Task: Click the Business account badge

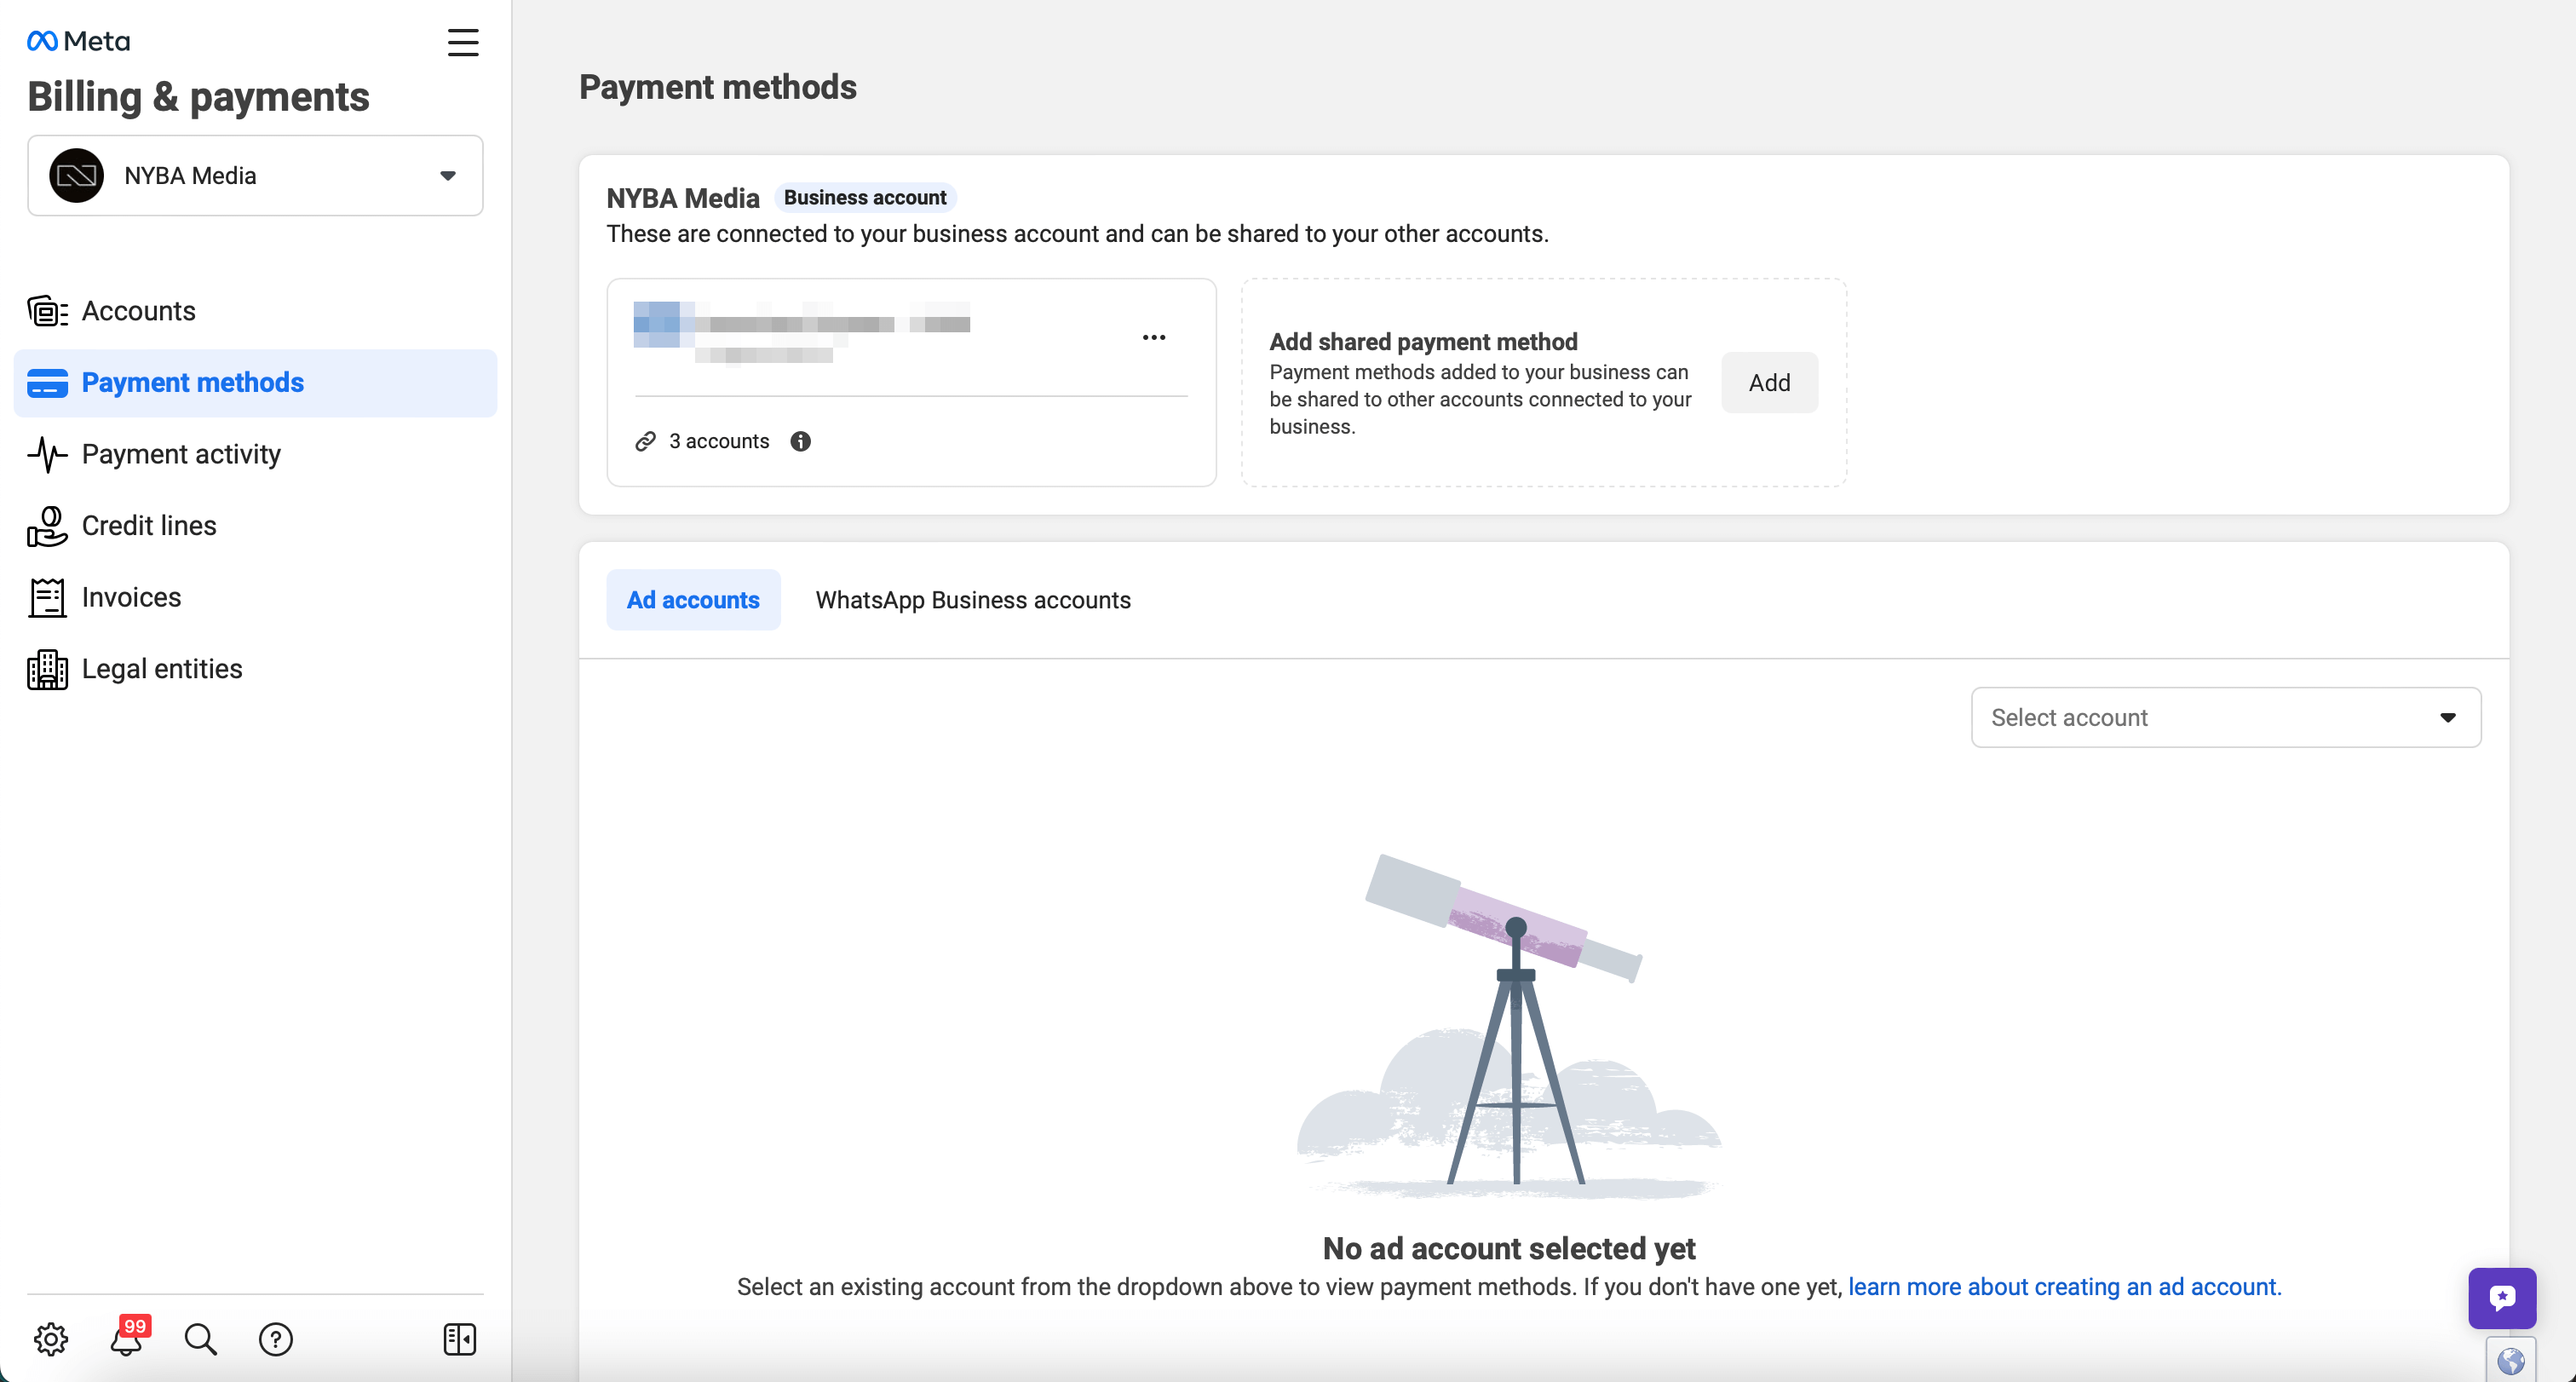Action: (x=865, y=198)
